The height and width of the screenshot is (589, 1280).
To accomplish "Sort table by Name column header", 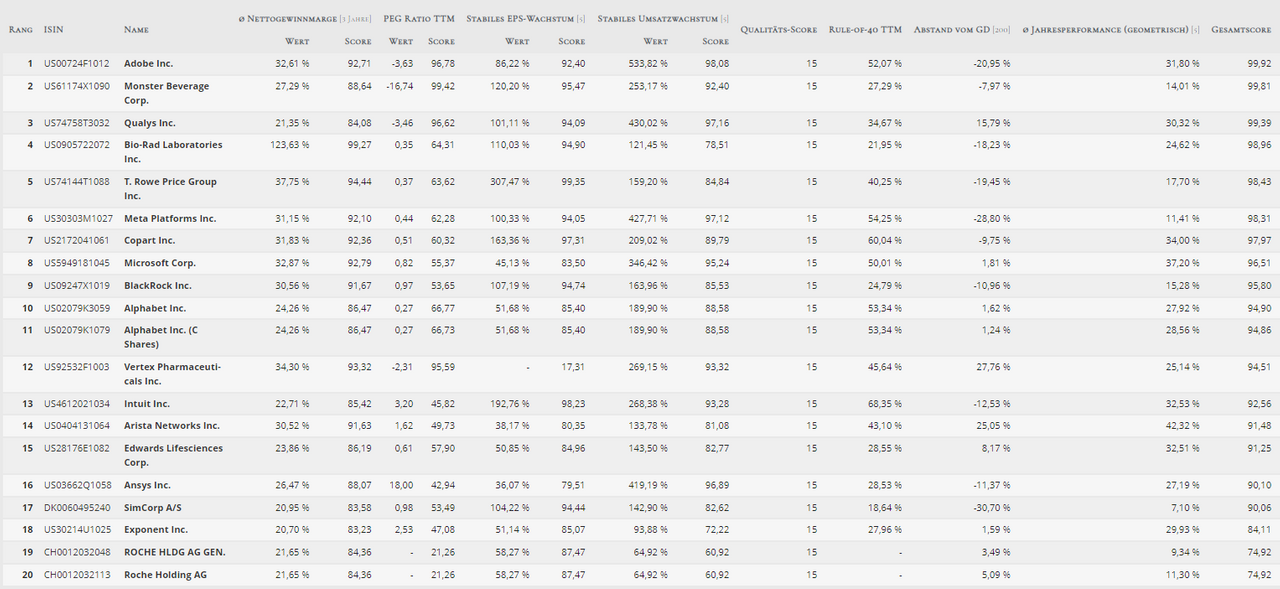I will 136,30.
